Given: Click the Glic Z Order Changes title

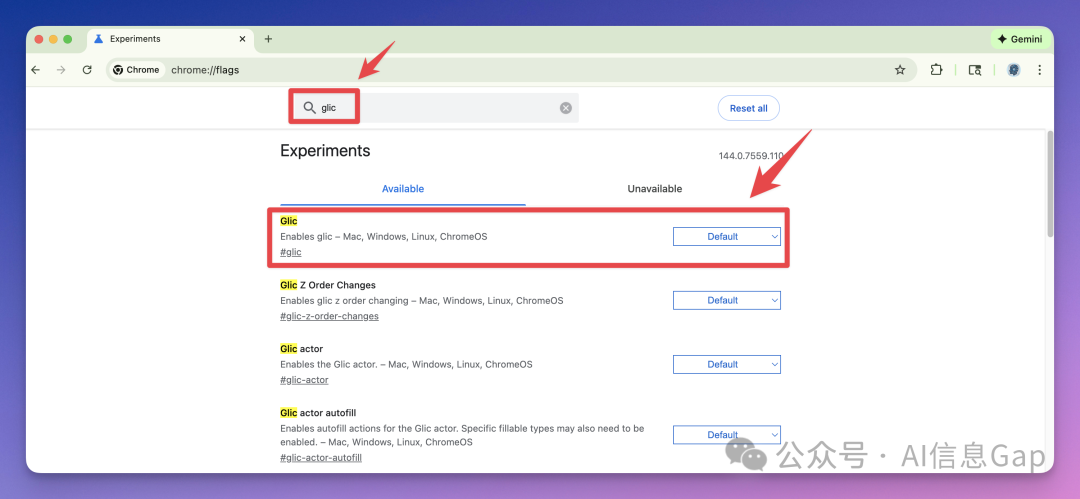Looking at the screenshot, I should tap(328, 285).
